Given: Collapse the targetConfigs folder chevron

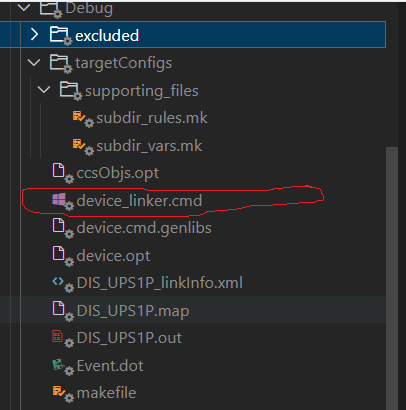Looking at the screenshot, I should point(34,62).
